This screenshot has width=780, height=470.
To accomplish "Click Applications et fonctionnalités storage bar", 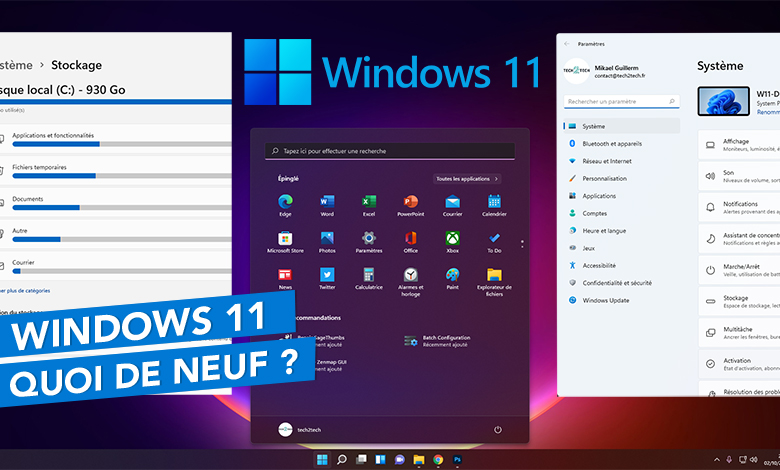I will coord(122,144).
